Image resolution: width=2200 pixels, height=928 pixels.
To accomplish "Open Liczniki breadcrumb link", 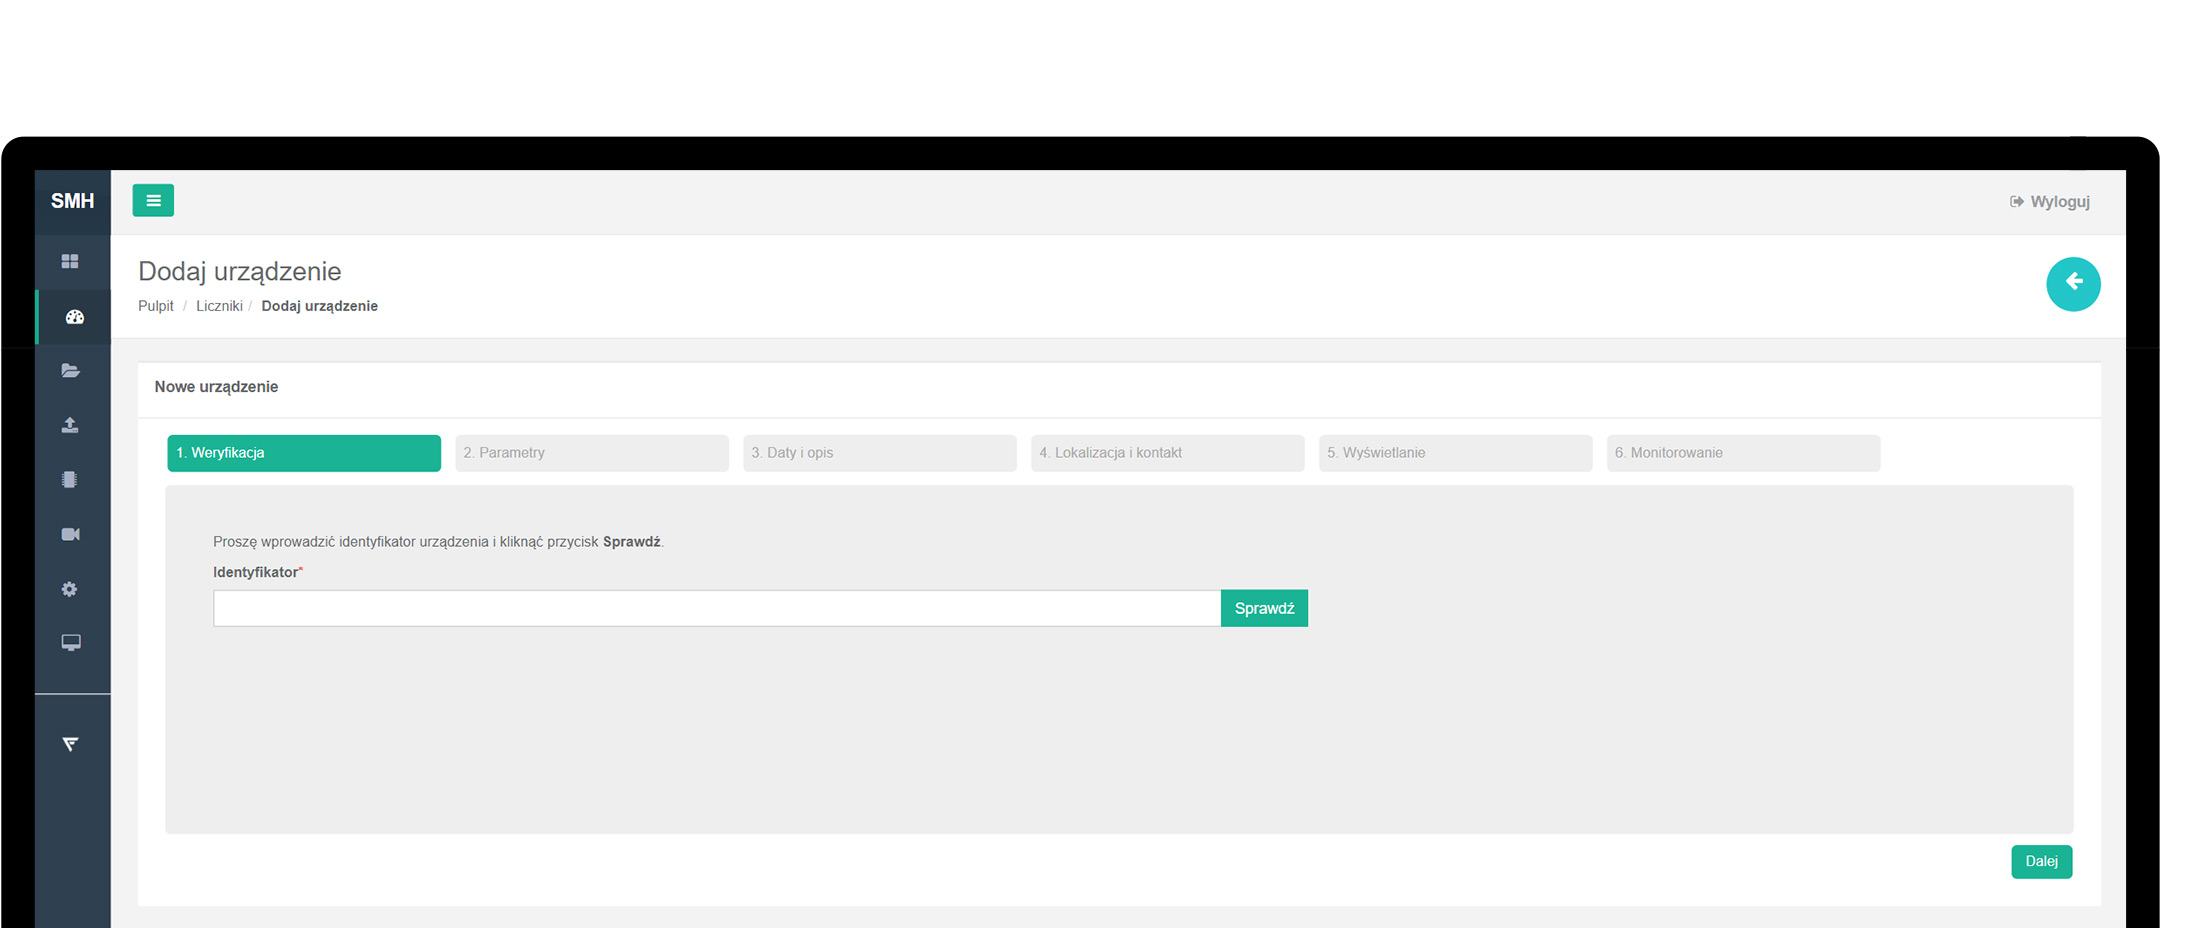I will point(219,306).
